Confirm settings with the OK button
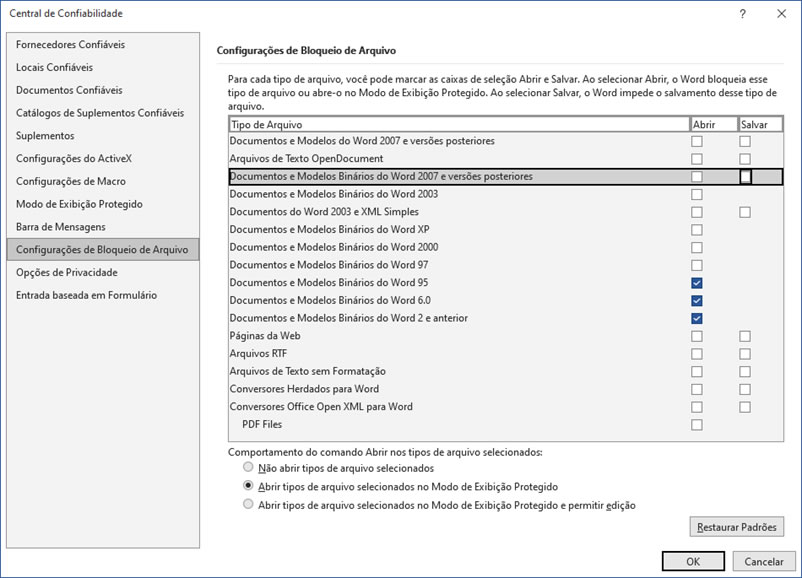This screenshot has height=578, width=802. click(x=693, y=562)
